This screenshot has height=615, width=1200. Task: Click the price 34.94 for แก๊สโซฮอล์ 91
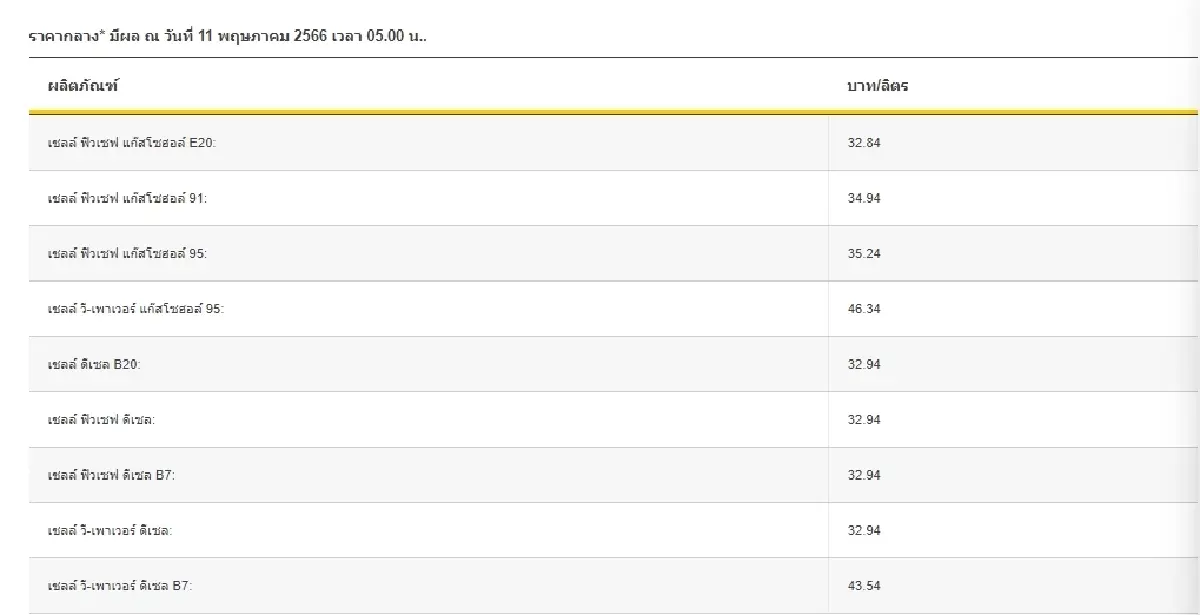pos(864,199)
